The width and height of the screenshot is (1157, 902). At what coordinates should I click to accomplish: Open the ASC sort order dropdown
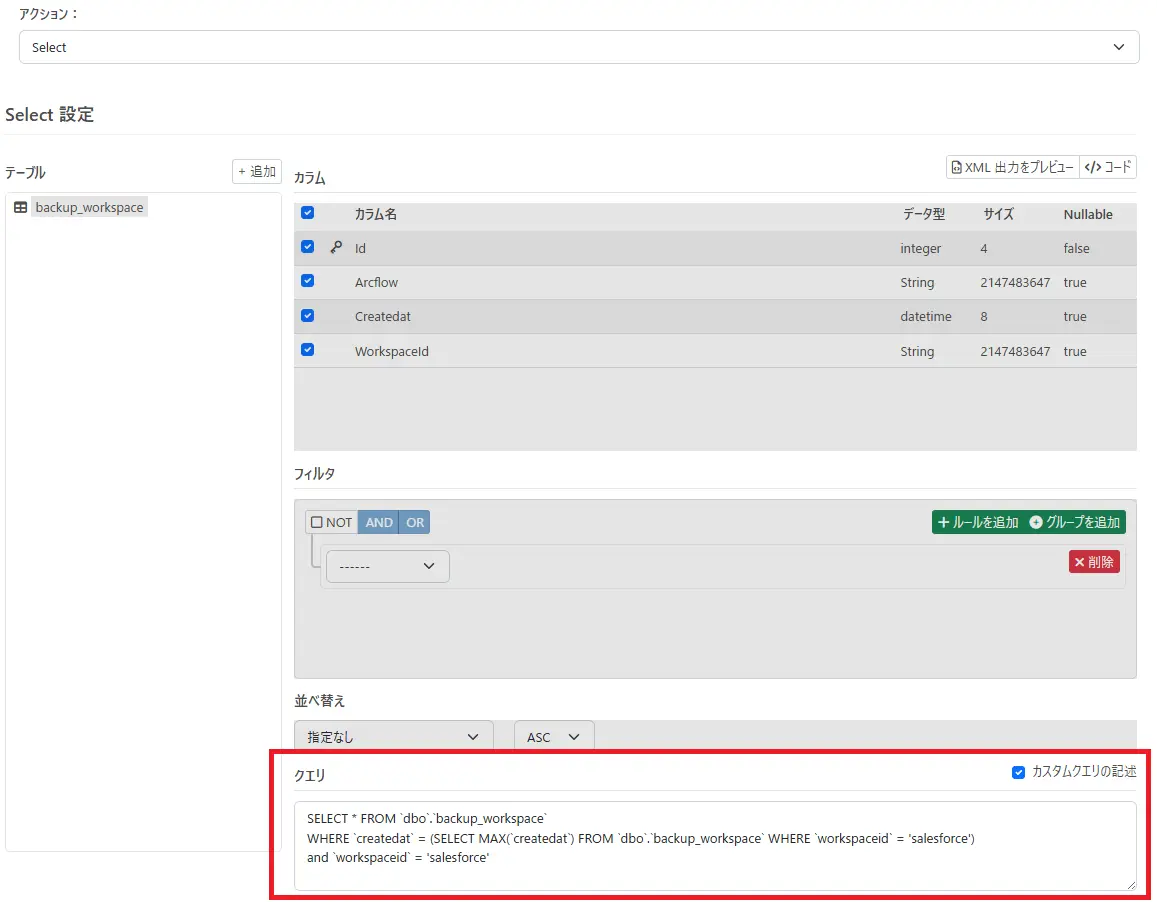tap(553, 737)
